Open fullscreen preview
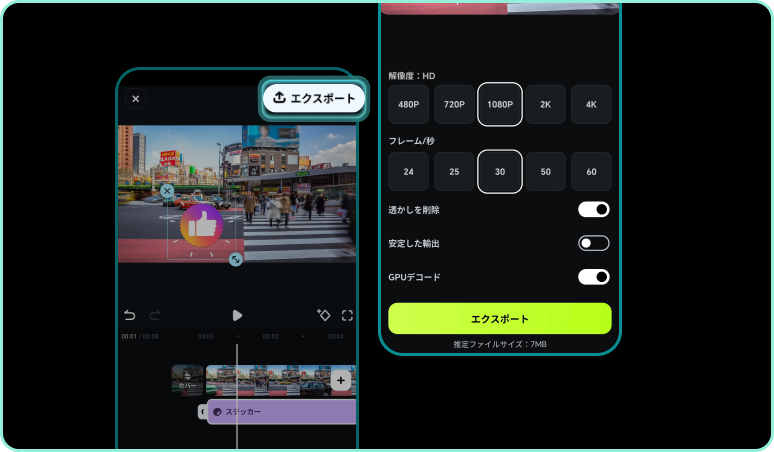 [348, 315]
